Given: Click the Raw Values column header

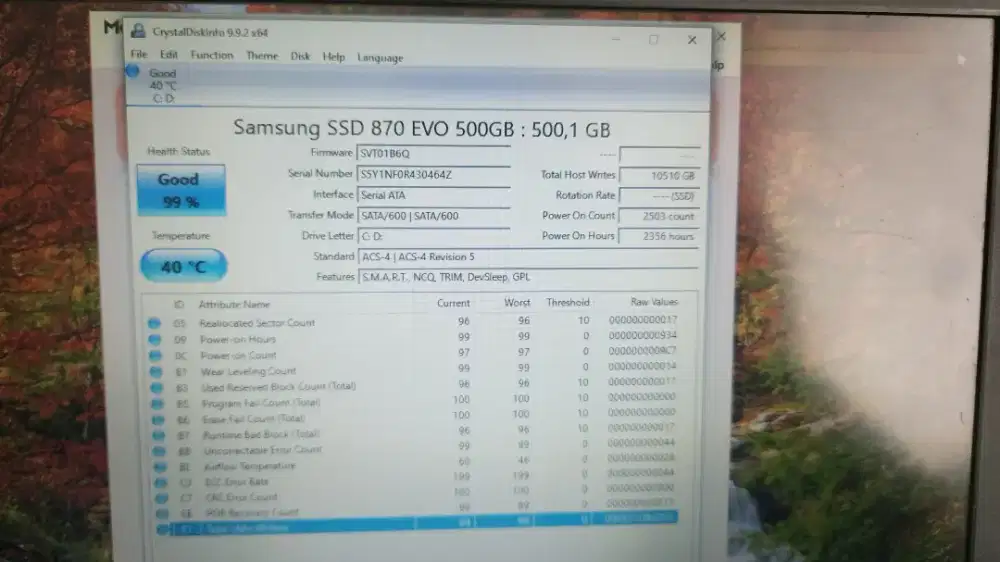Looking at the screenshot, I should [654, 302].
